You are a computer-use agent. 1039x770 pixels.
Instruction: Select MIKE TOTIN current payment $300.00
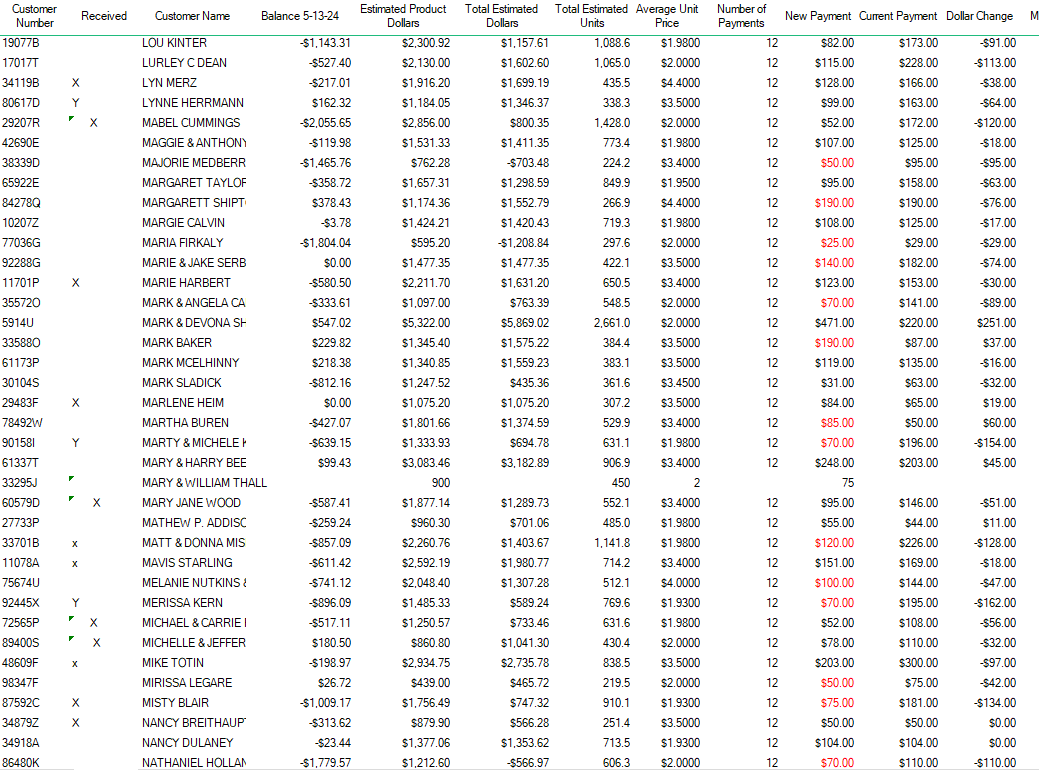click(918, 663)
